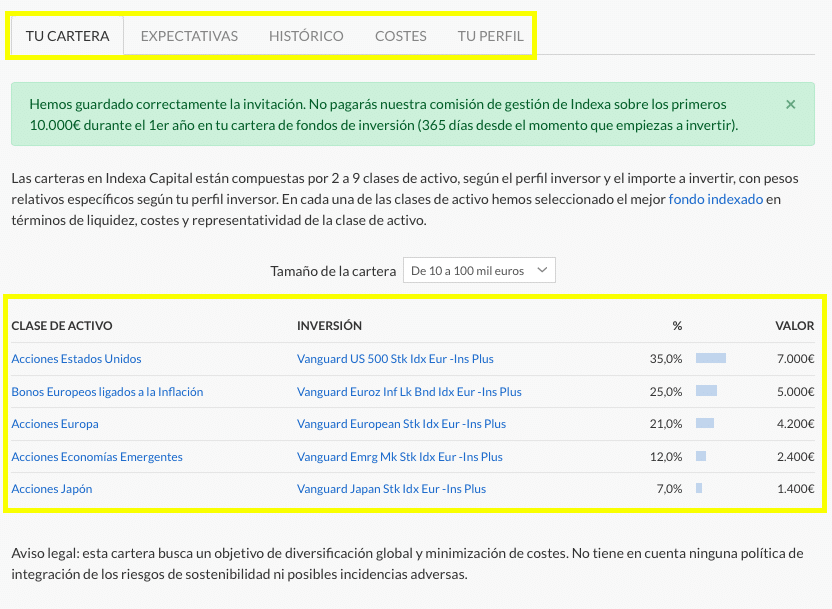Open Vanguard European Stk Idx fund link
Image resolution: width=832 pixels, height=609 pixels.
click(402, 424)
